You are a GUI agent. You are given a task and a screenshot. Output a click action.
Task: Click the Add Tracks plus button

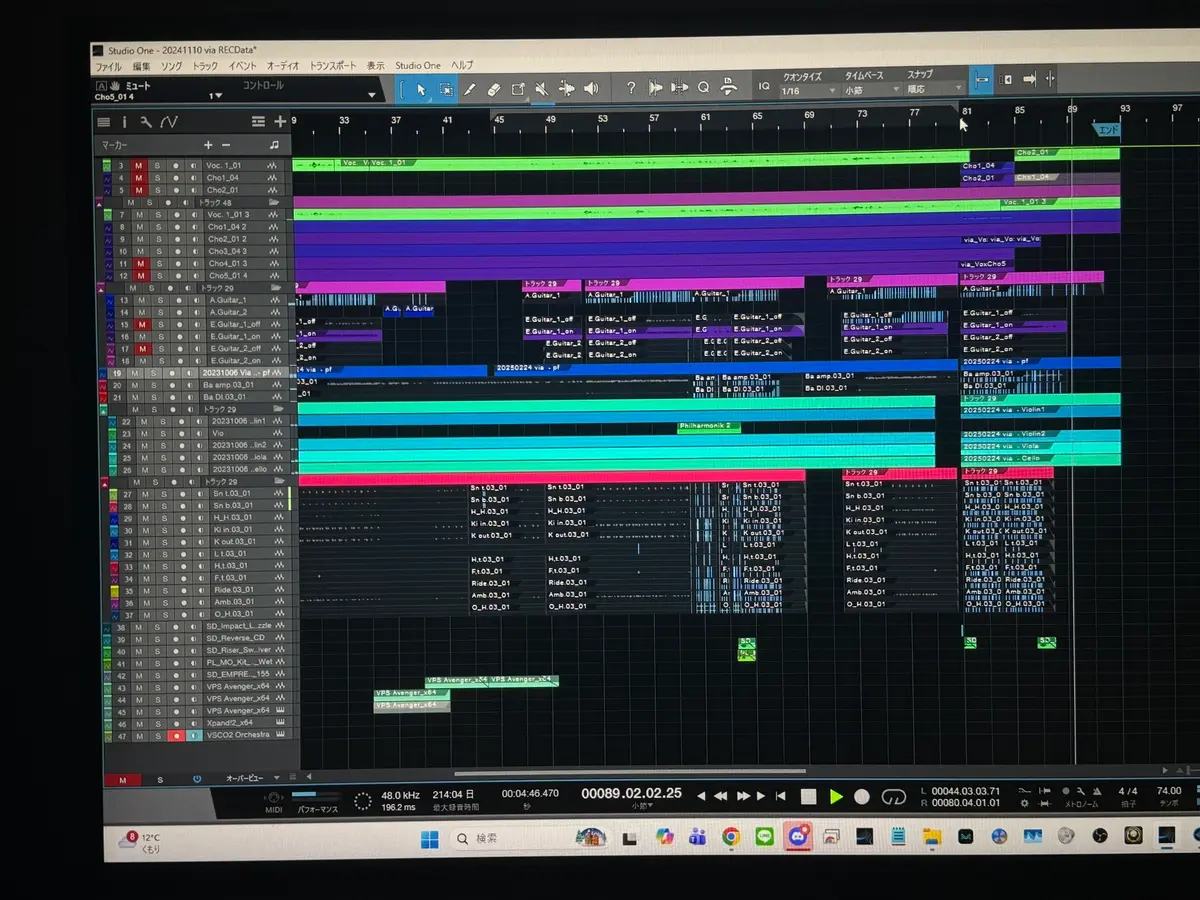point(280,122)
